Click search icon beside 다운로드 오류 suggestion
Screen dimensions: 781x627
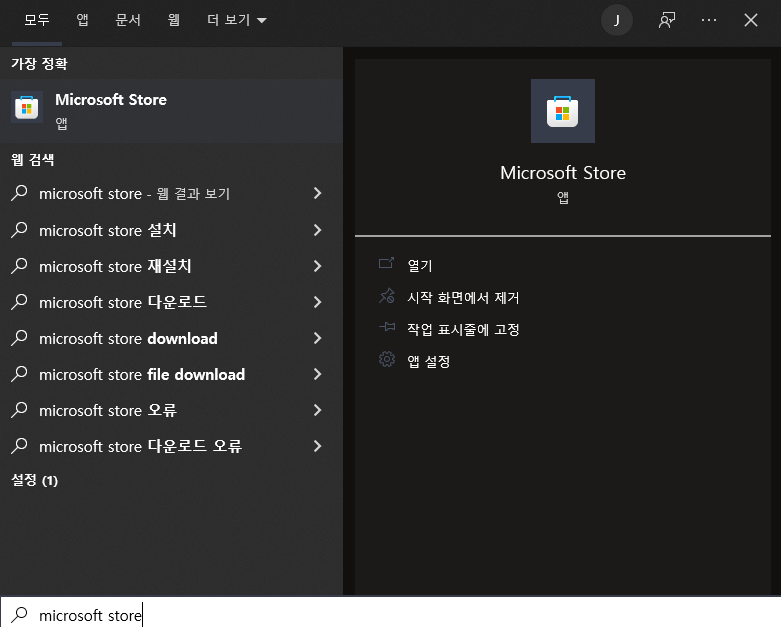19,445
